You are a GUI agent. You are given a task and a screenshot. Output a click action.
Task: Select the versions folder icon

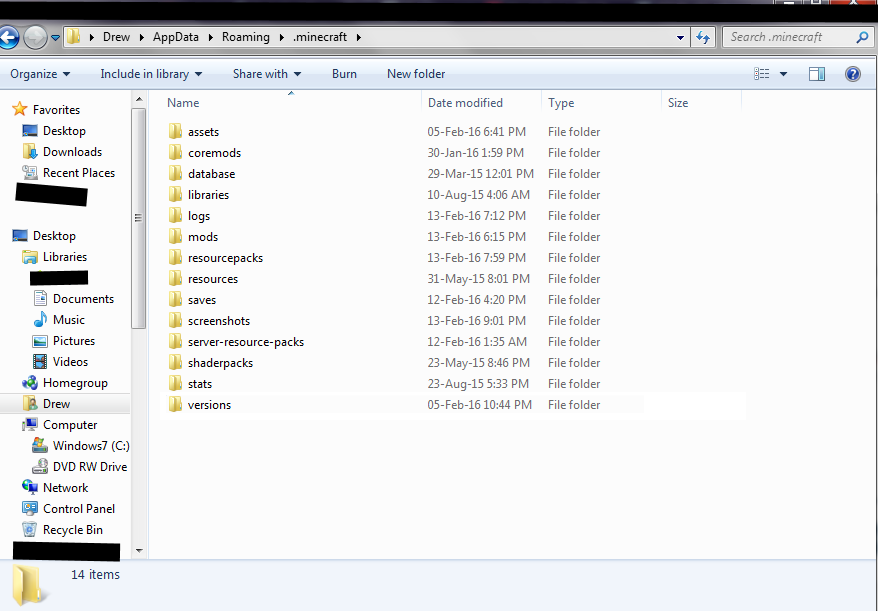pos(175,404)
